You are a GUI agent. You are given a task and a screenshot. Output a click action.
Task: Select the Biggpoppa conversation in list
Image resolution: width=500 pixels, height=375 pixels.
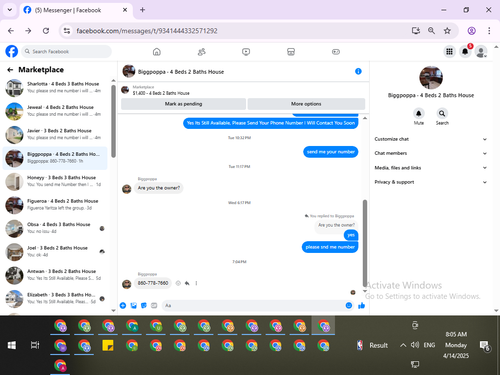(x=55, y=158)
